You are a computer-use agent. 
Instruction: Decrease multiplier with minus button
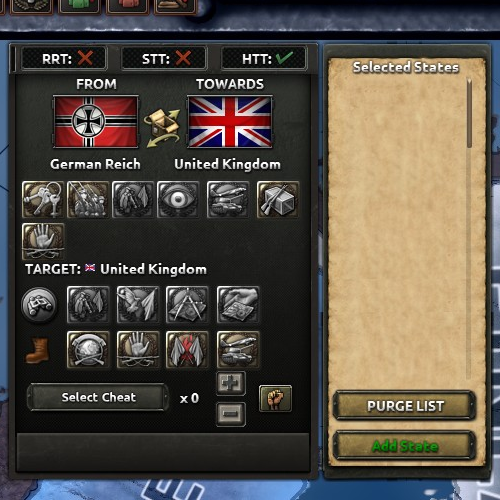[x=231, y=414]
